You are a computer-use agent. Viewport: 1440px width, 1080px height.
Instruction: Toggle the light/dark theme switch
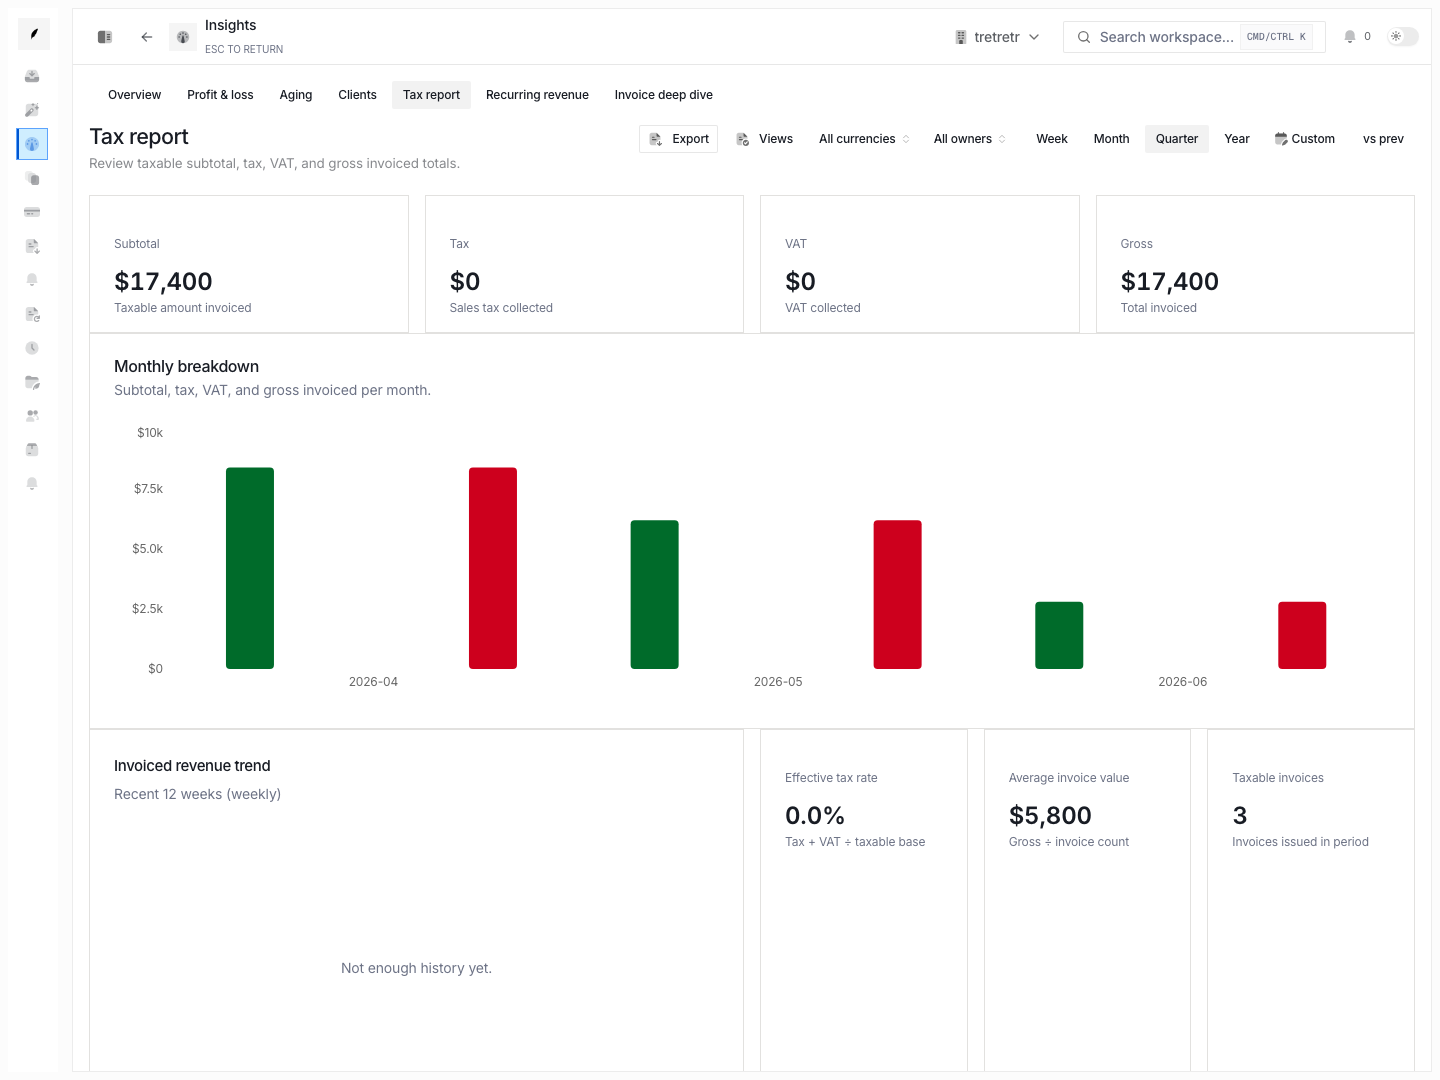coord(1403,36)
